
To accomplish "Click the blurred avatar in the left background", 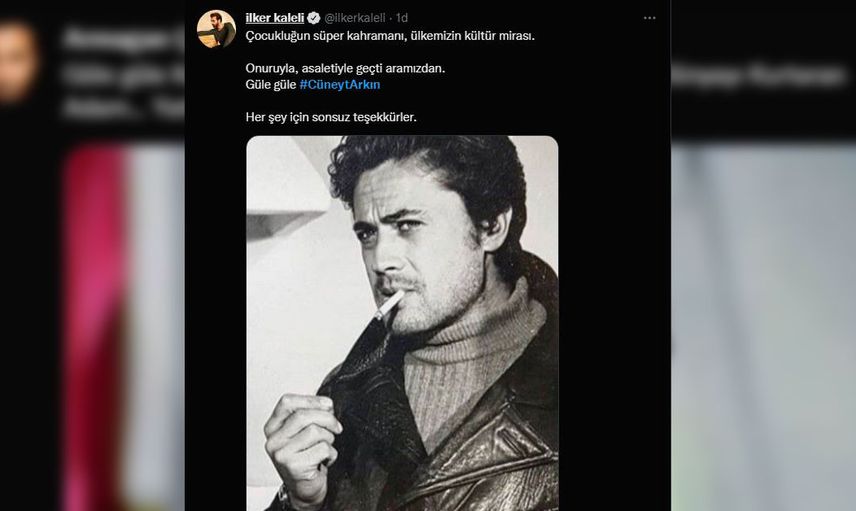I will [19, 61].
